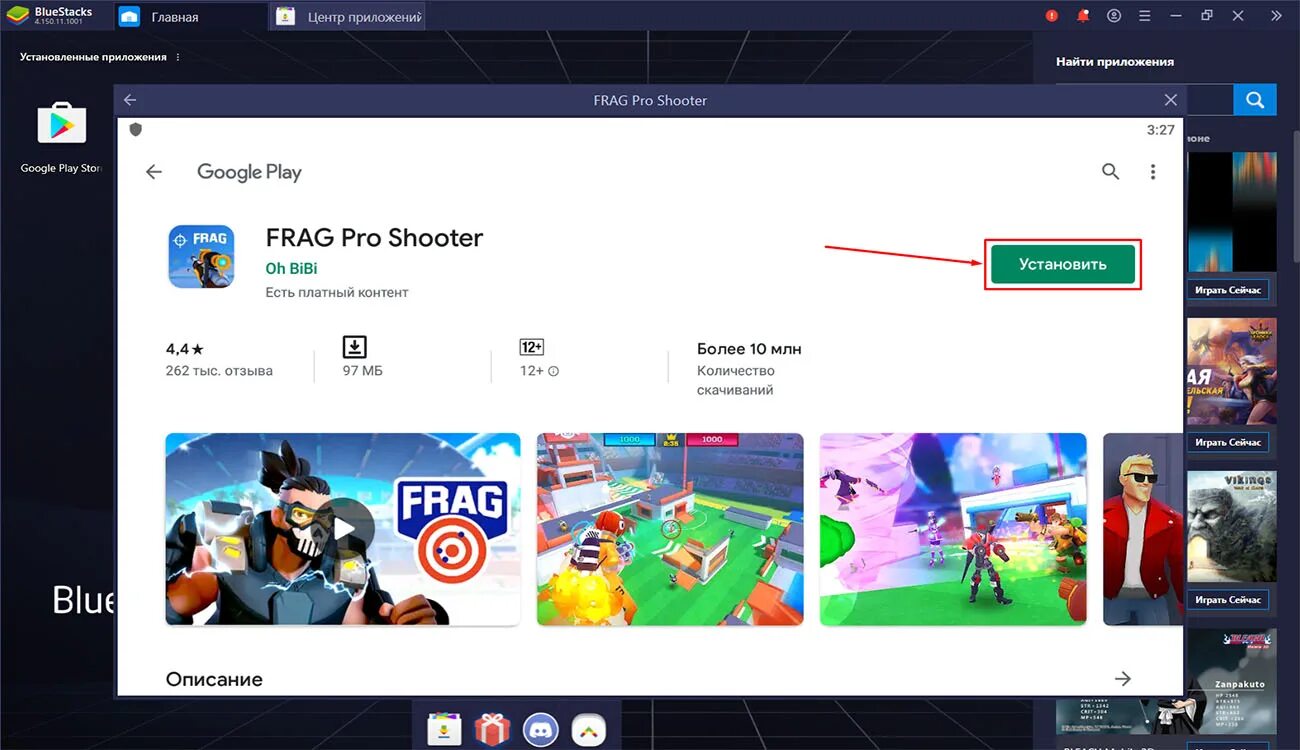This screenshot has height=750, width=1300.
Task: Open Установленные приложения options dots
Action: click(x=178, y=57)
